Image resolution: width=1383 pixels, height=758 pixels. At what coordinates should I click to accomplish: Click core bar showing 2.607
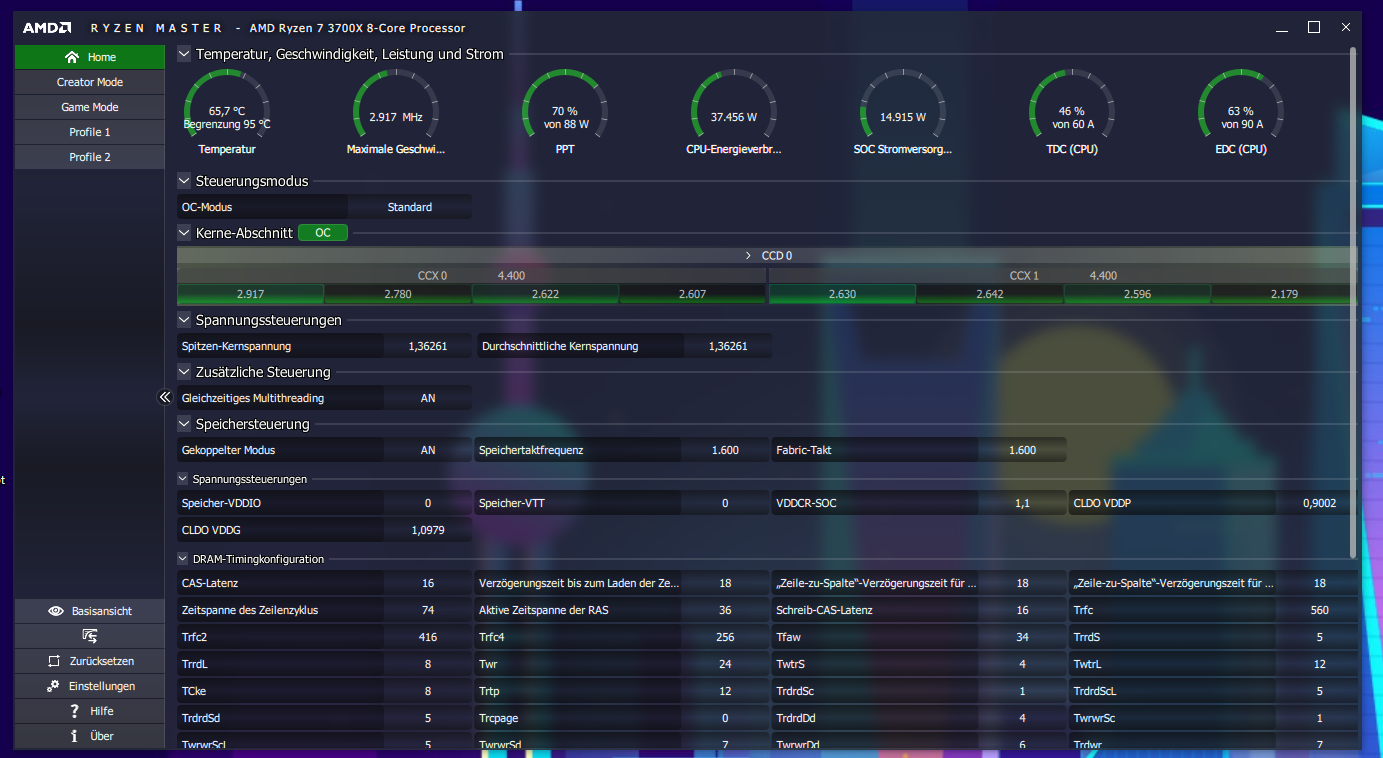pyautogui.click(x=692, y=294)
